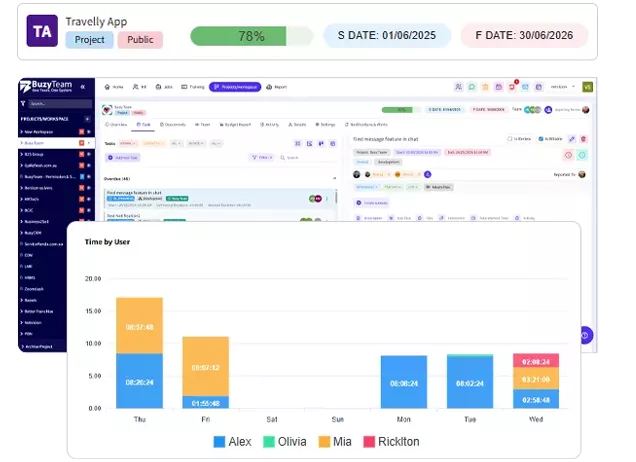Collapse the BuzyTeam sidebar with double-chevron icon
This screenshot has height=462, width=636.
(x=83, y=87)
